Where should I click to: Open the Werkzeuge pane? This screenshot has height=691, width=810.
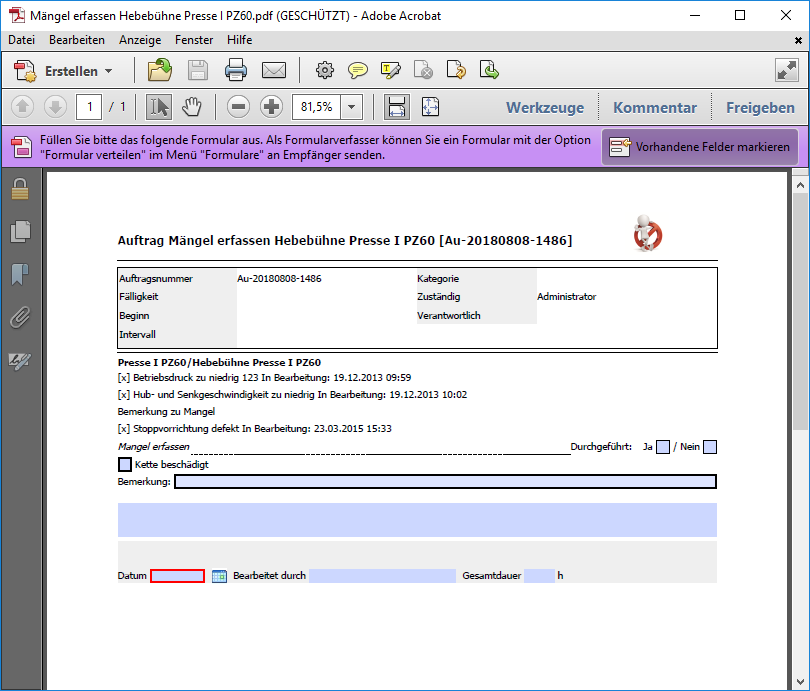(x=545, y=107)
